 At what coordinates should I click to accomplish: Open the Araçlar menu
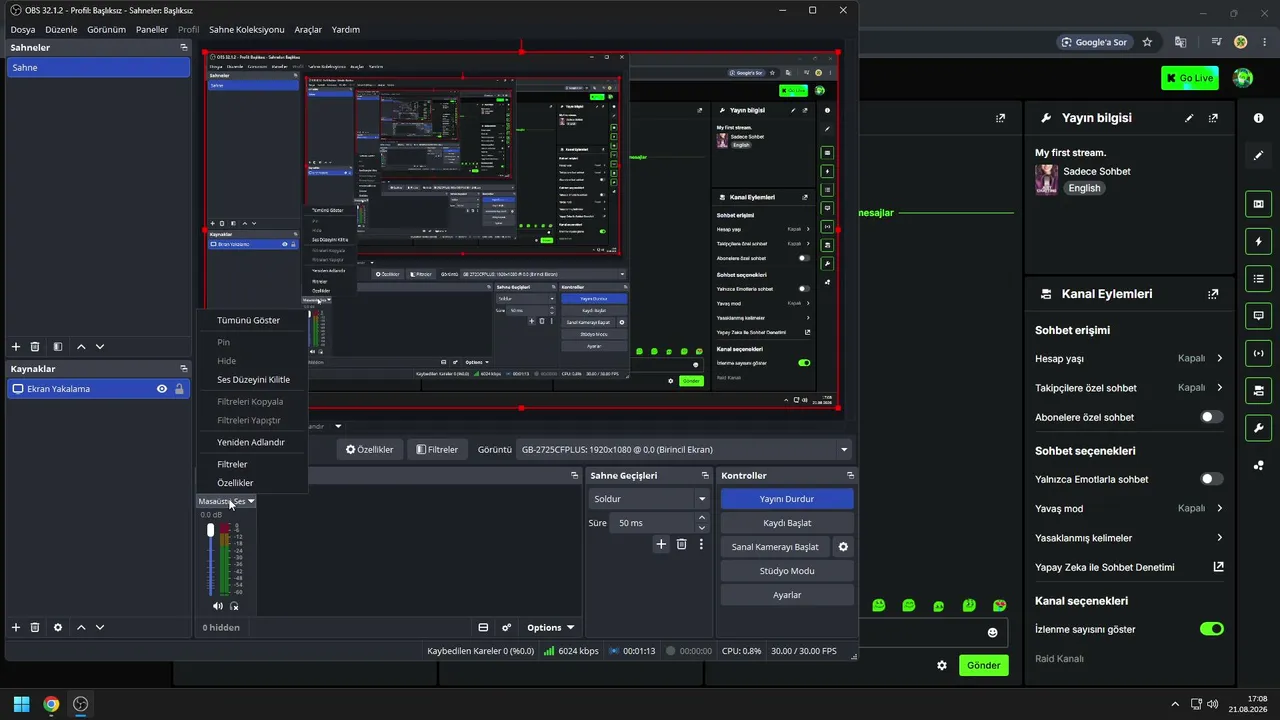coord(308,30)
